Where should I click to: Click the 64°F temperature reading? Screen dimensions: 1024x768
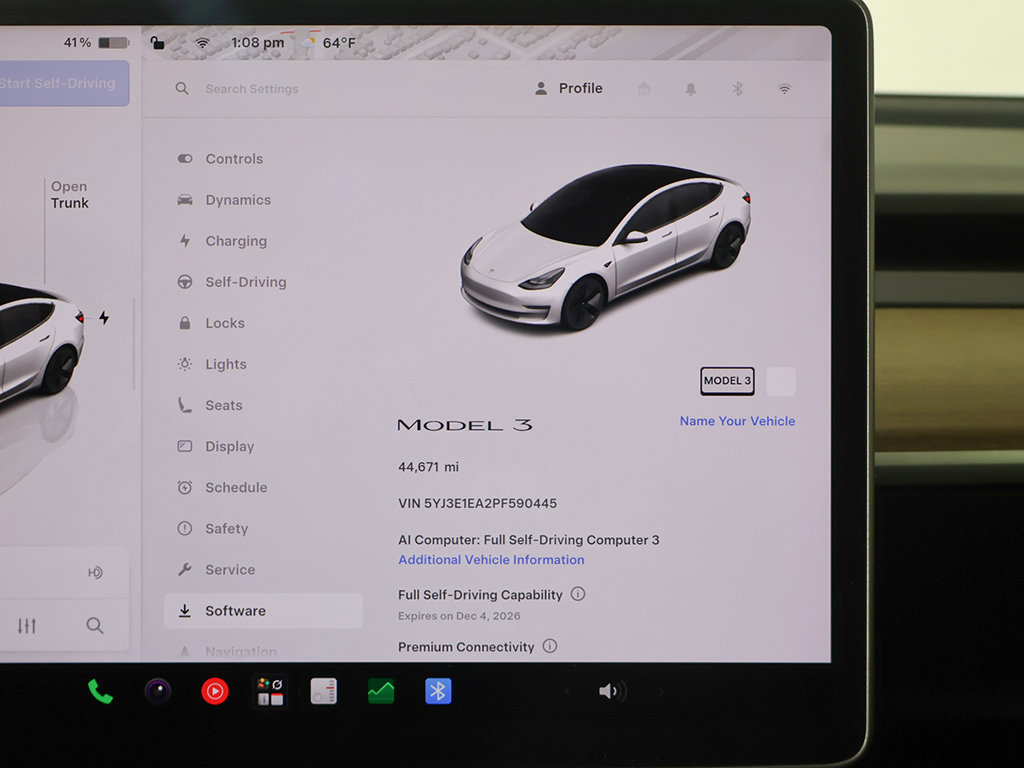point(339,43)
